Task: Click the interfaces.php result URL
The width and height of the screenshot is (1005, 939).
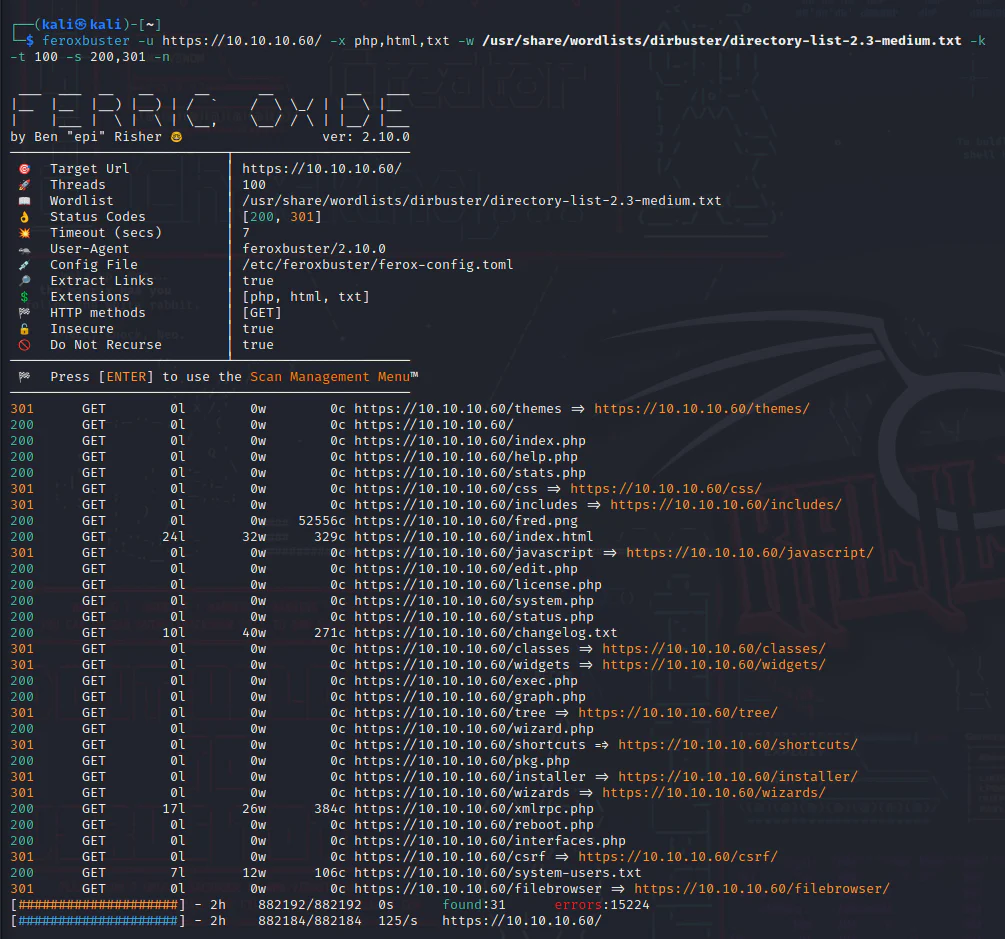Action: (490, 840)
